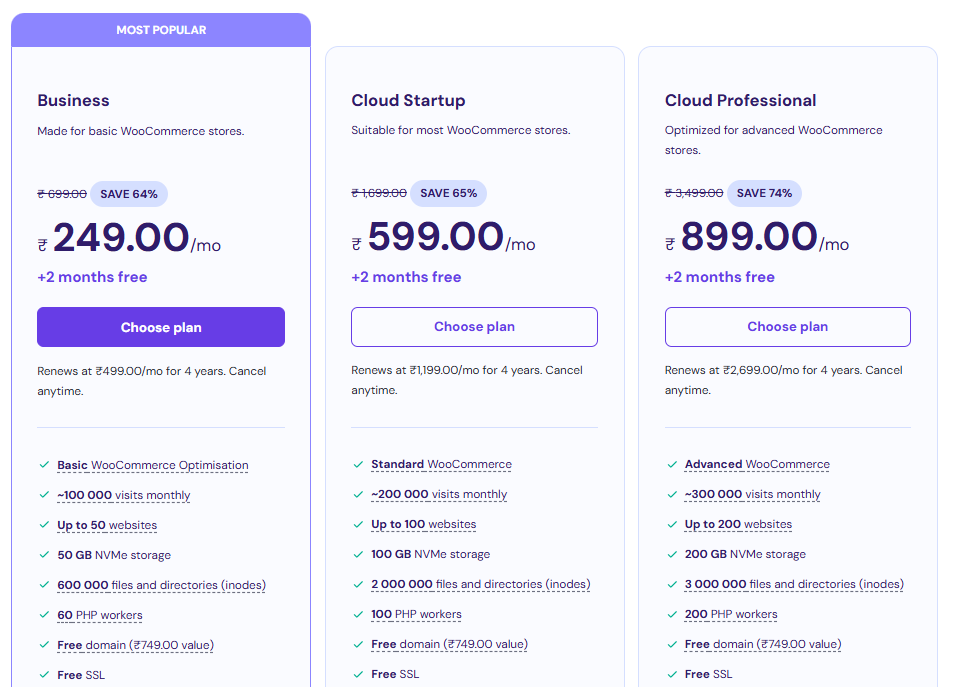This screenshot has width=954, height=687.
Task: Click Advanced WooCommerce feature text
Action: click(x=757, y=464)
